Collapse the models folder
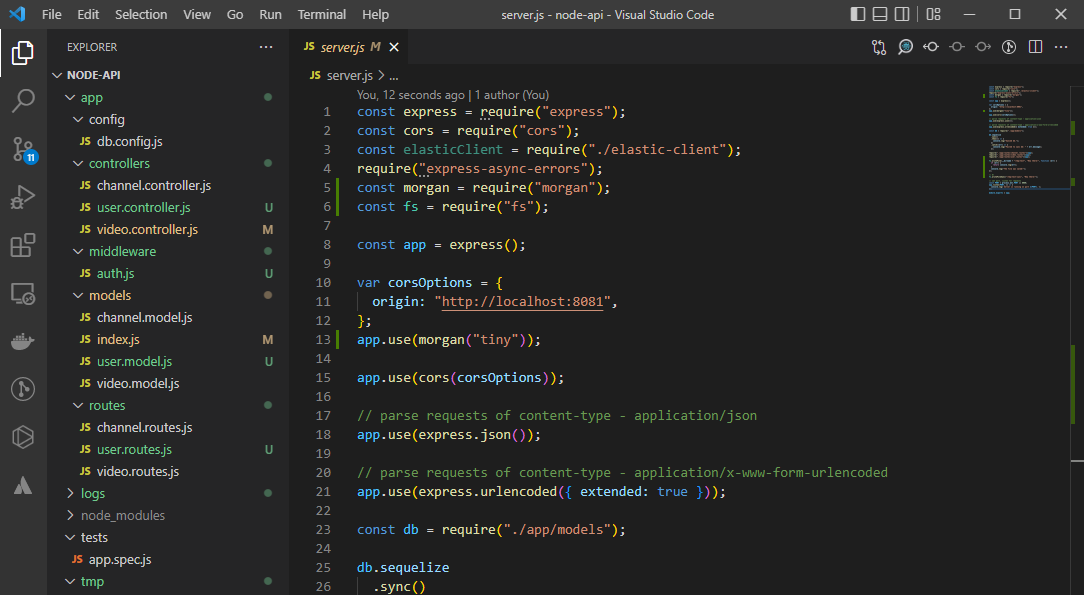The image size is (1084, 595). pos(78,296)
